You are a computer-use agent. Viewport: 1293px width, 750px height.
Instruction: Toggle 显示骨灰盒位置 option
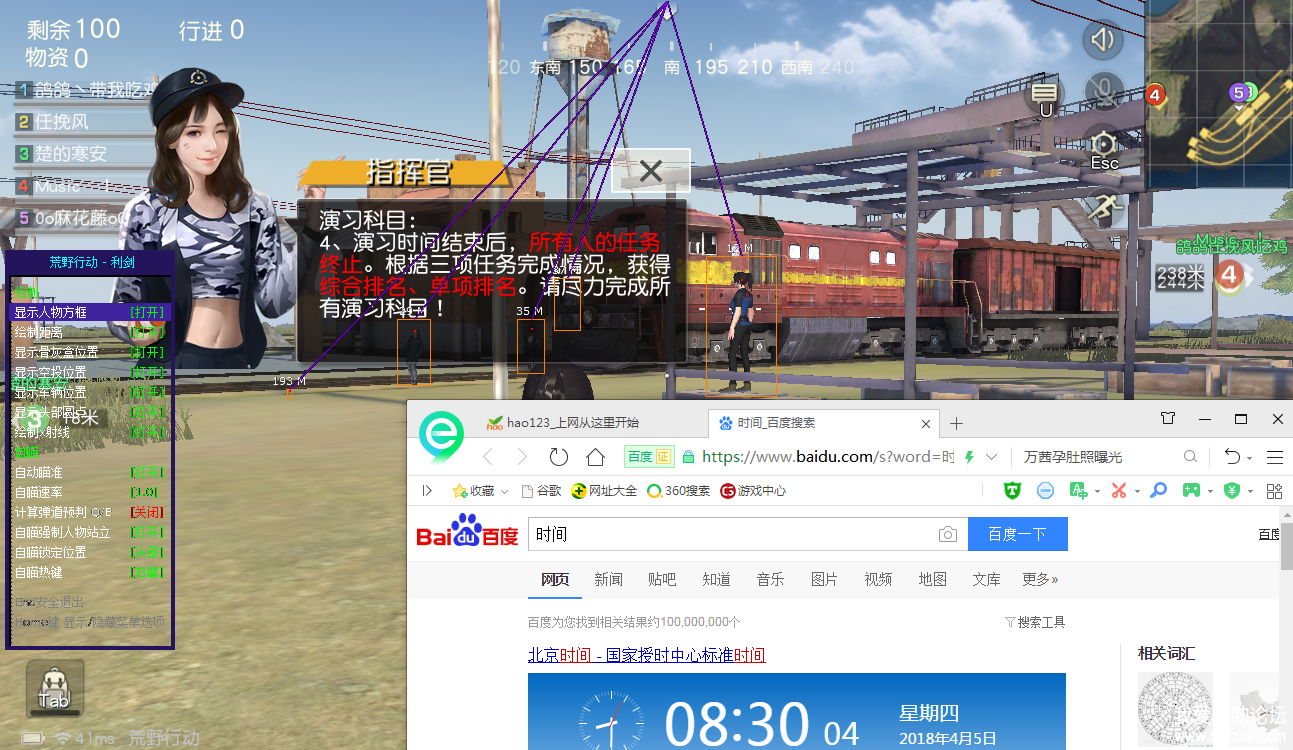pyautogui.click(x=90, y=352)
